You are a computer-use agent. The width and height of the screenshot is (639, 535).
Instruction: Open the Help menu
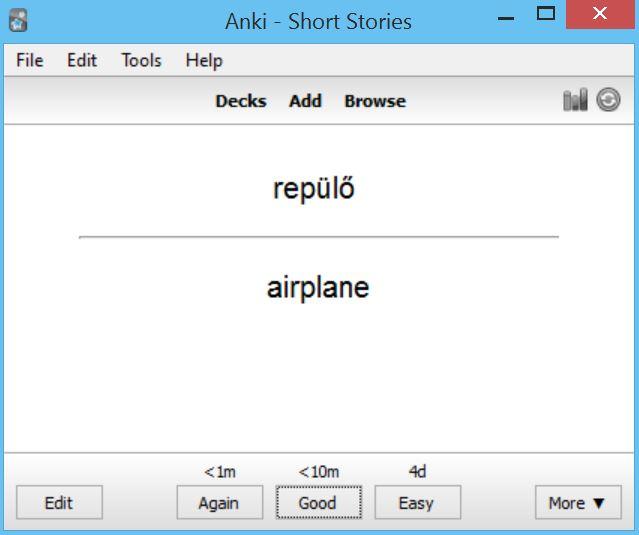(x=204, y=60)
